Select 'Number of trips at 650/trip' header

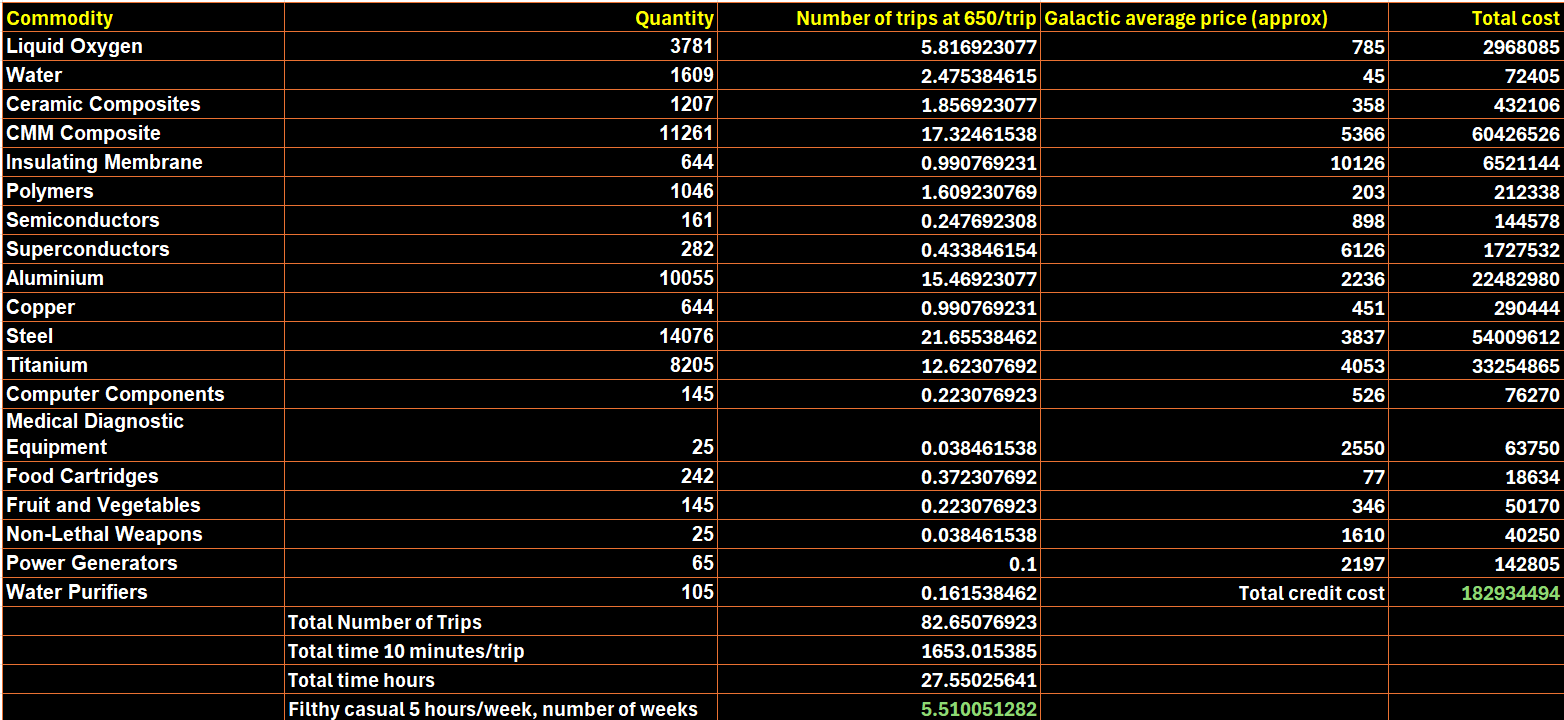(x=879, y=17)
